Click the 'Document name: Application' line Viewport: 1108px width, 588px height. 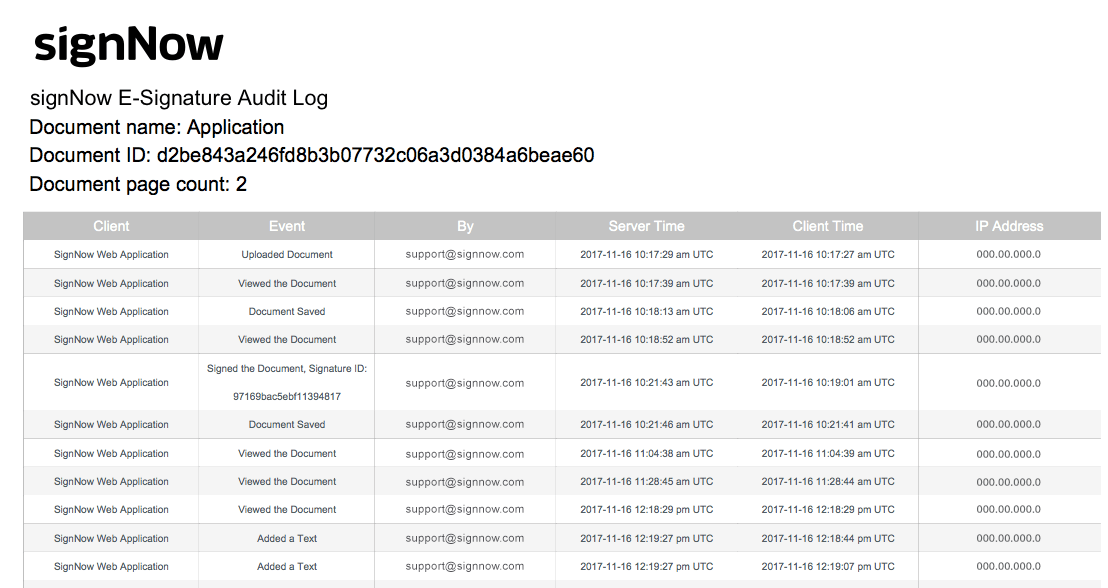(x=157, y=127)
